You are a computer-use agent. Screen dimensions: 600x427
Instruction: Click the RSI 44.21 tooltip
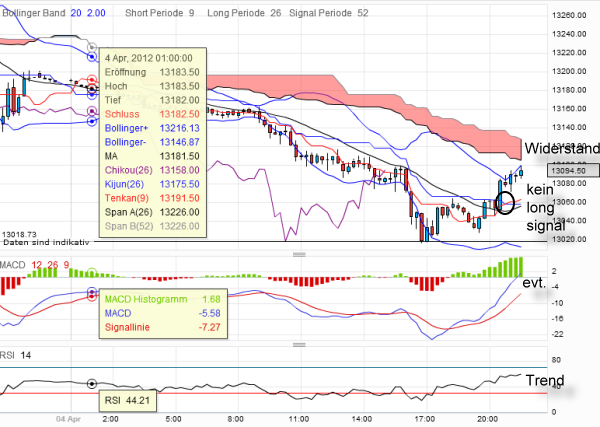click(127, 401)
